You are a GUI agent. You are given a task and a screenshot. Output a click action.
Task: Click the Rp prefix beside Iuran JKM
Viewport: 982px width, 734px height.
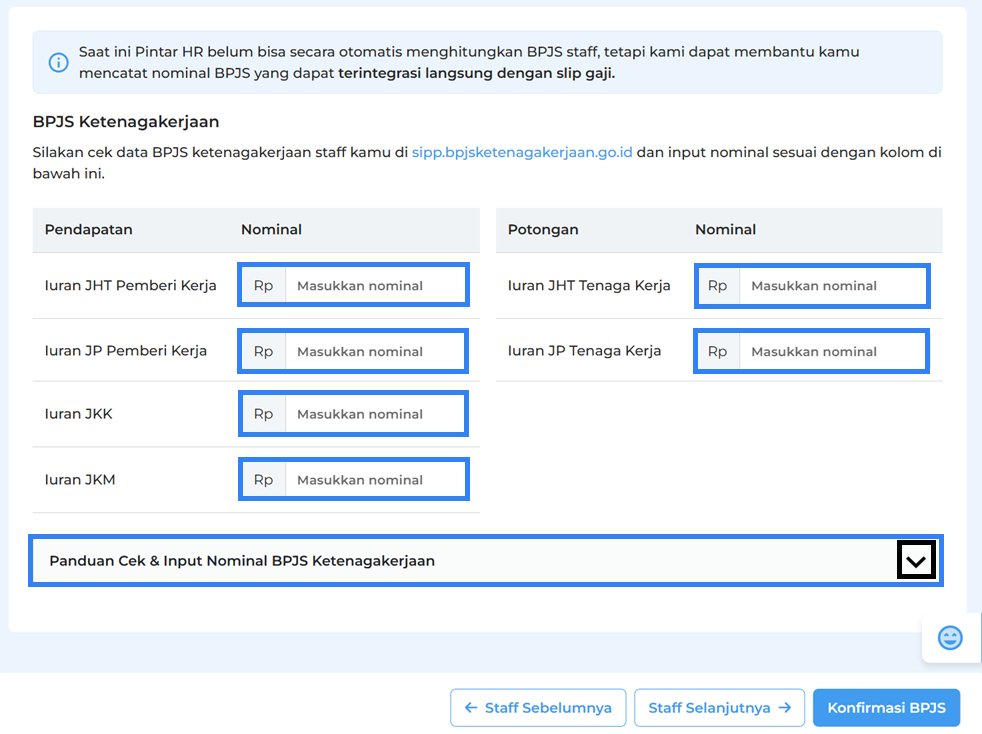click(x=263, y=480)
